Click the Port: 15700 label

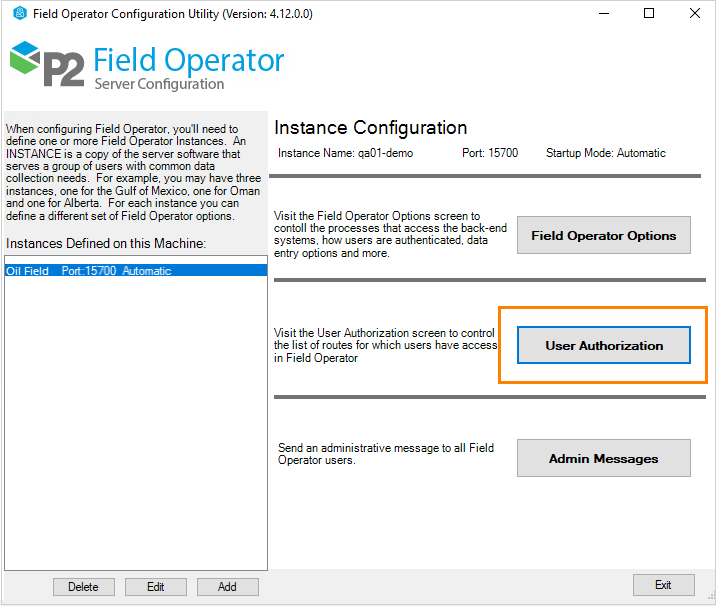(489, 153)
